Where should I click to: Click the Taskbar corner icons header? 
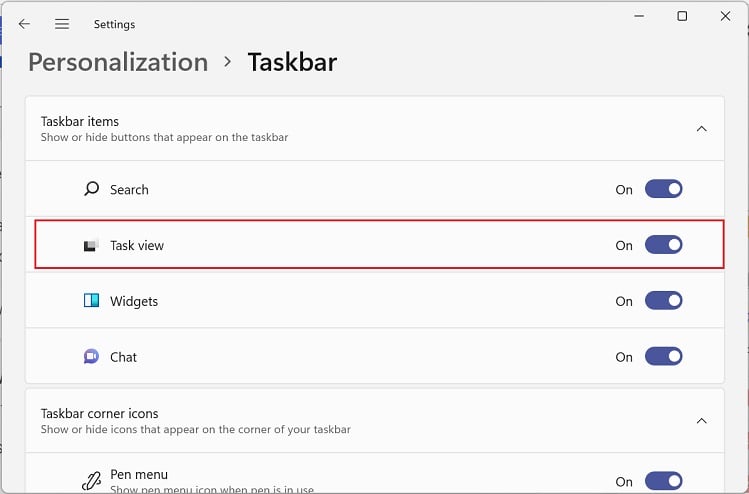pos(100,413)
